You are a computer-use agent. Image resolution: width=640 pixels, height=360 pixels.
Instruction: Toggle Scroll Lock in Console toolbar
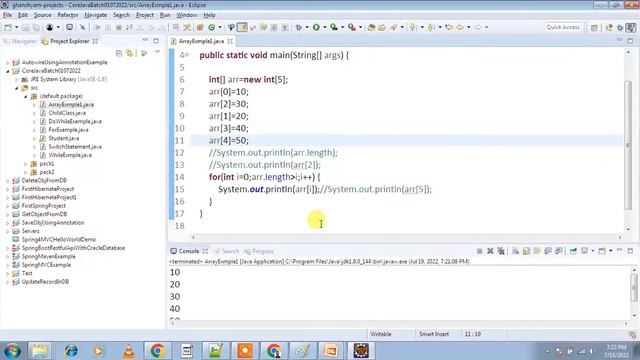[x=526, y=251]
